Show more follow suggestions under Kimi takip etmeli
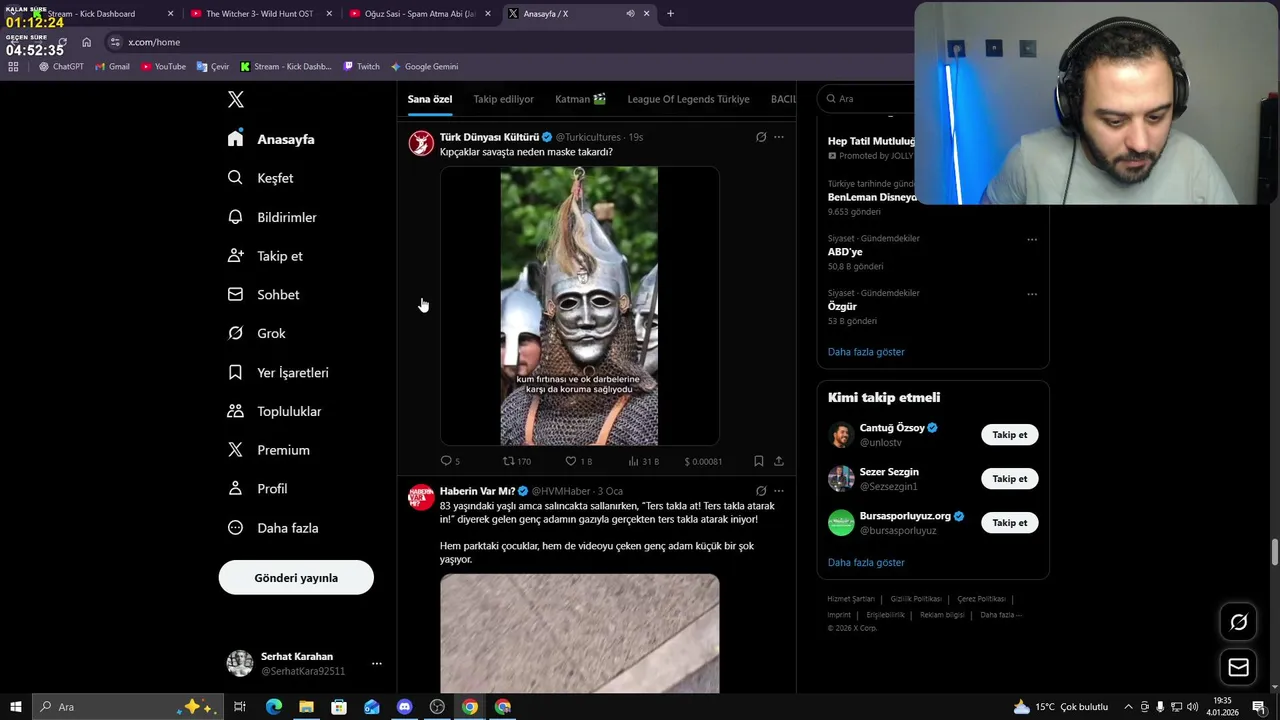1280x720 pixels. click(x=866, y=562)
